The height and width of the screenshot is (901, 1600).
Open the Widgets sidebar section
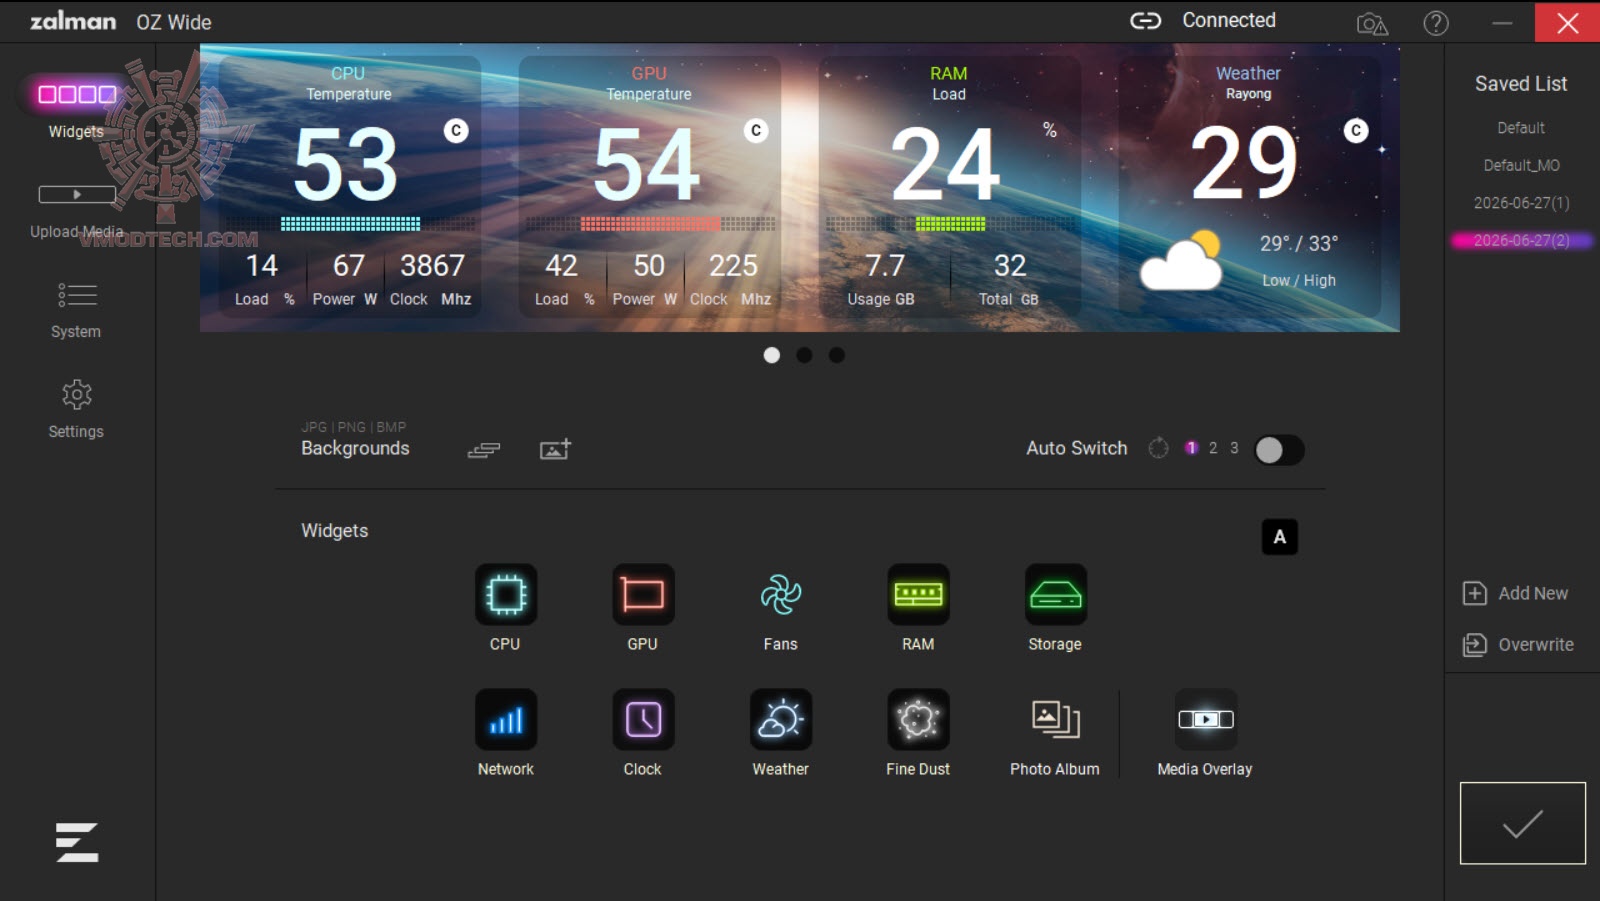pyautogui.click(x=77, y=109)
